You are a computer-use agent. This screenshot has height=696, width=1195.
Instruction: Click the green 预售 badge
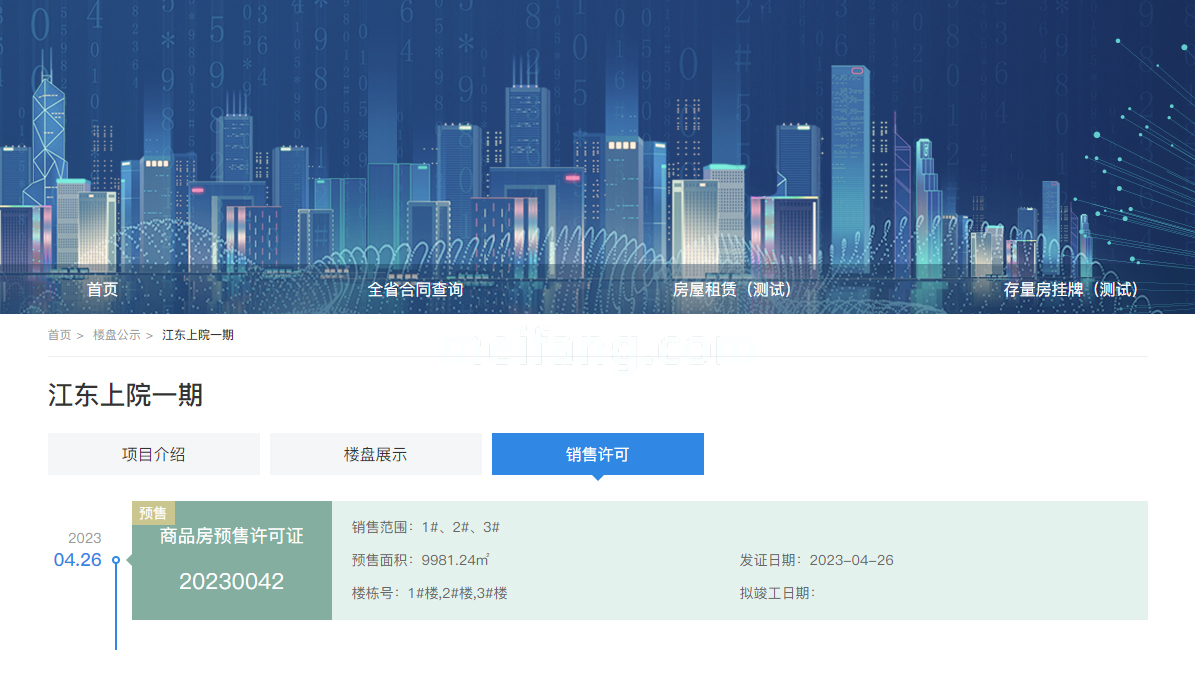152,512
